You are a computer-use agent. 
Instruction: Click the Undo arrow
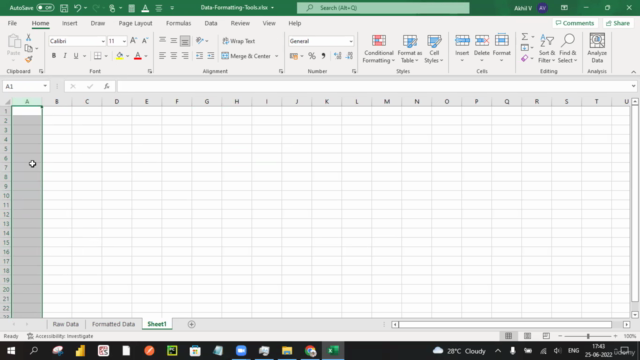tap(78, 8)
